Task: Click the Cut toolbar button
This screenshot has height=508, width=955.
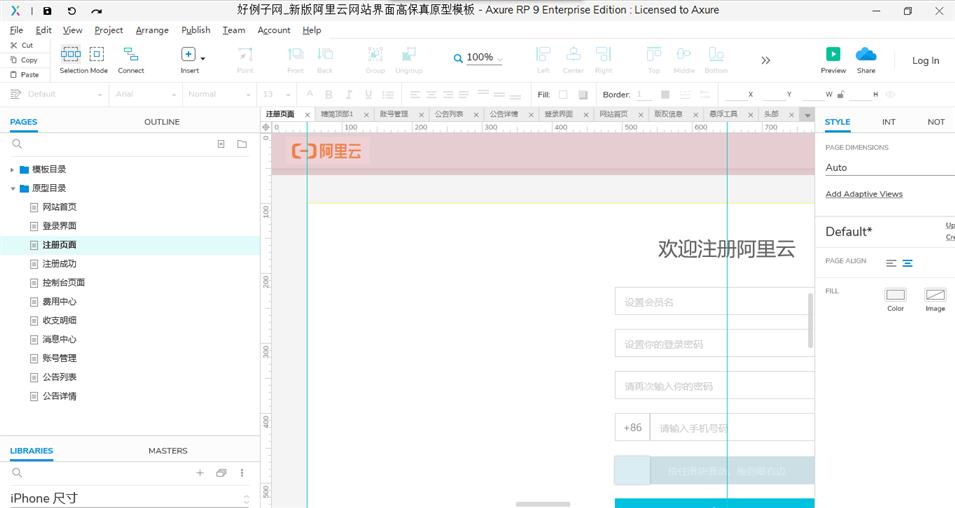Action: click(x=22, y=45)
